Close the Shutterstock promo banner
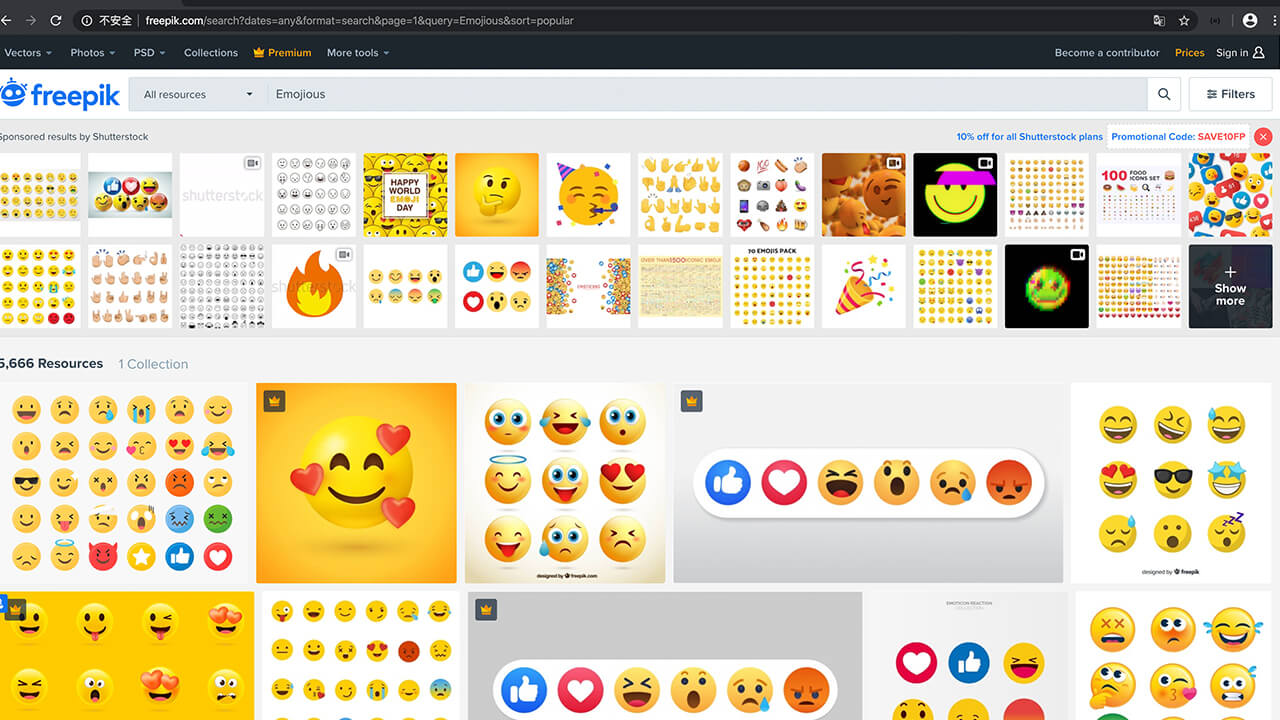 (x=1263, y=137)
